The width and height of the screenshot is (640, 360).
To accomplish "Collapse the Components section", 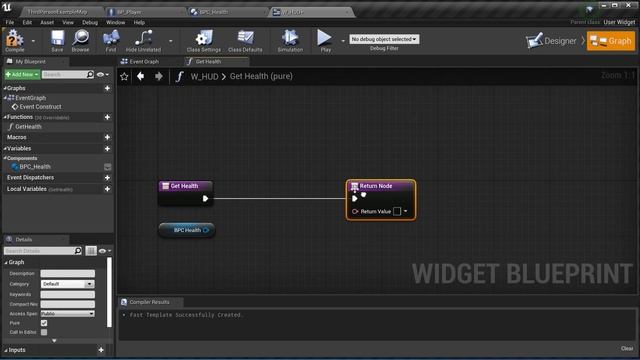I will tap(5, 158).
